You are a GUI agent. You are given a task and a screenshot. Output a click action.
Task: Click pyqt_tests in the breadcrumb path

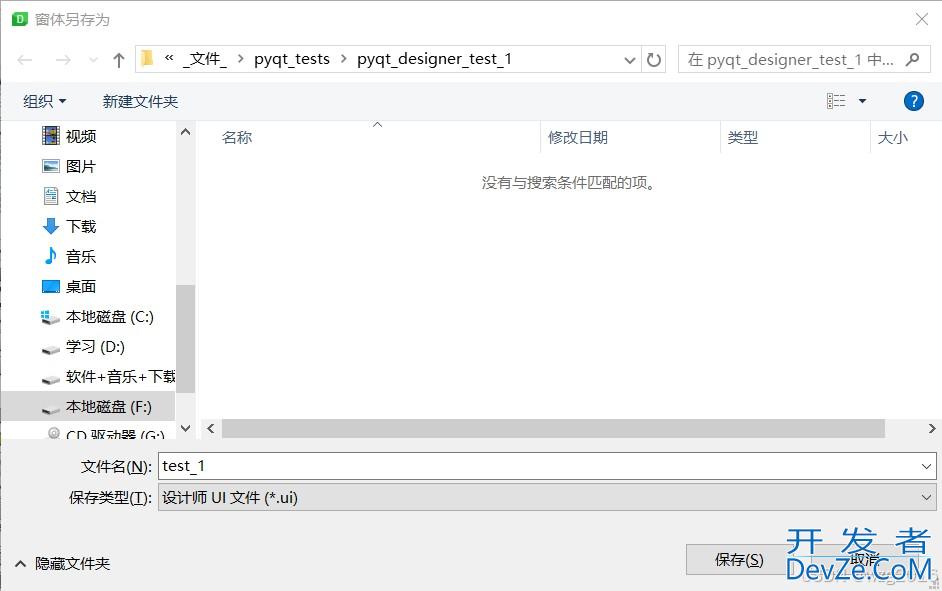tap(291, 59)
